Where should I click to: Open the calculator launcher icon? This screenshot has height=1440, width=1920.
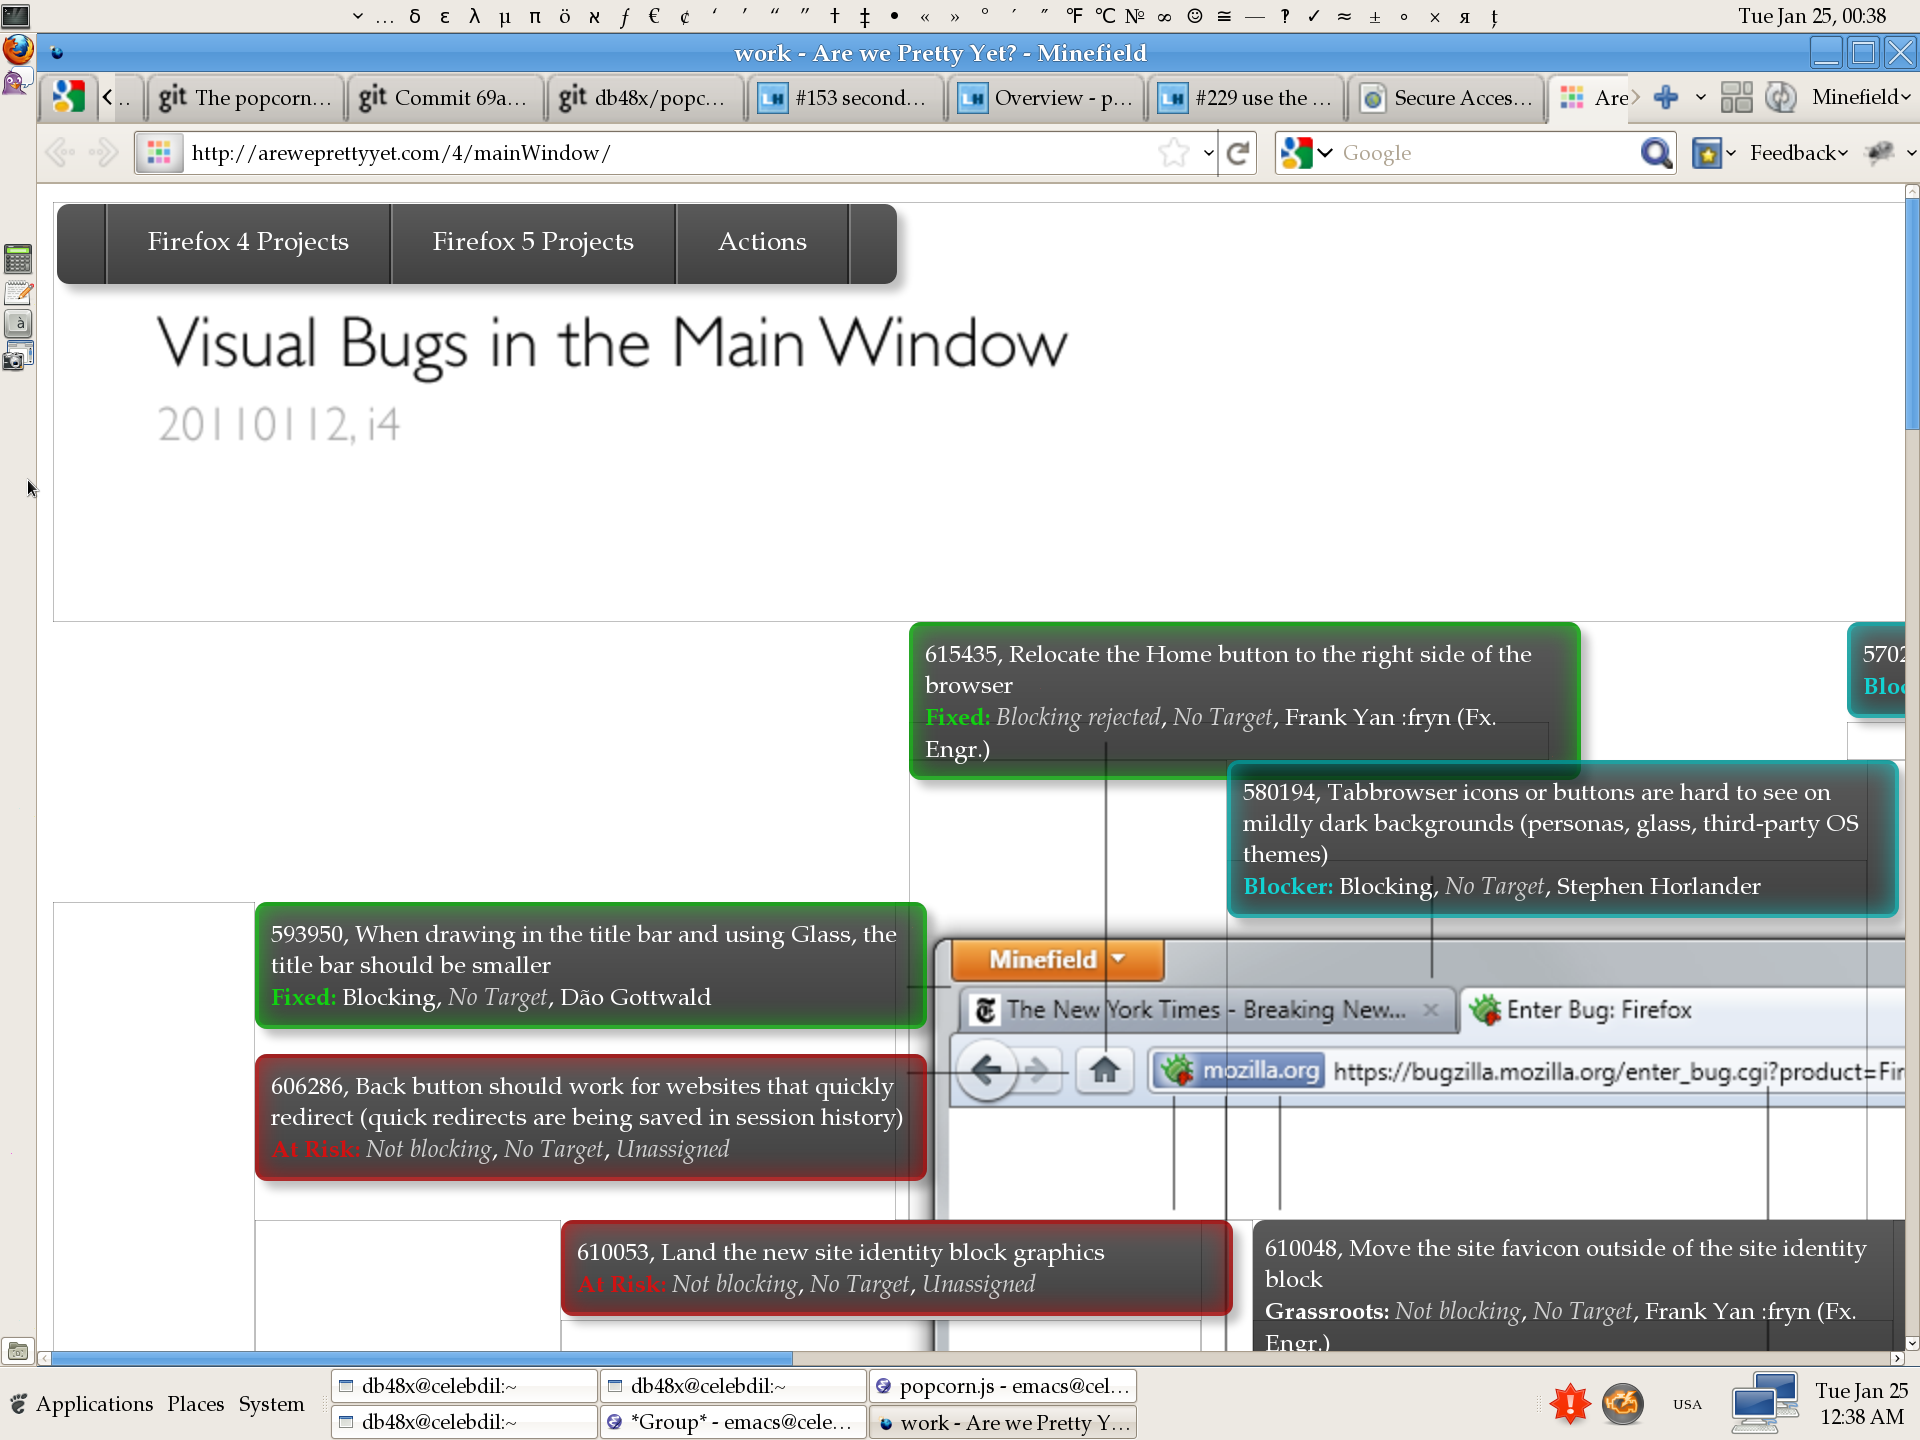point(18,259)
